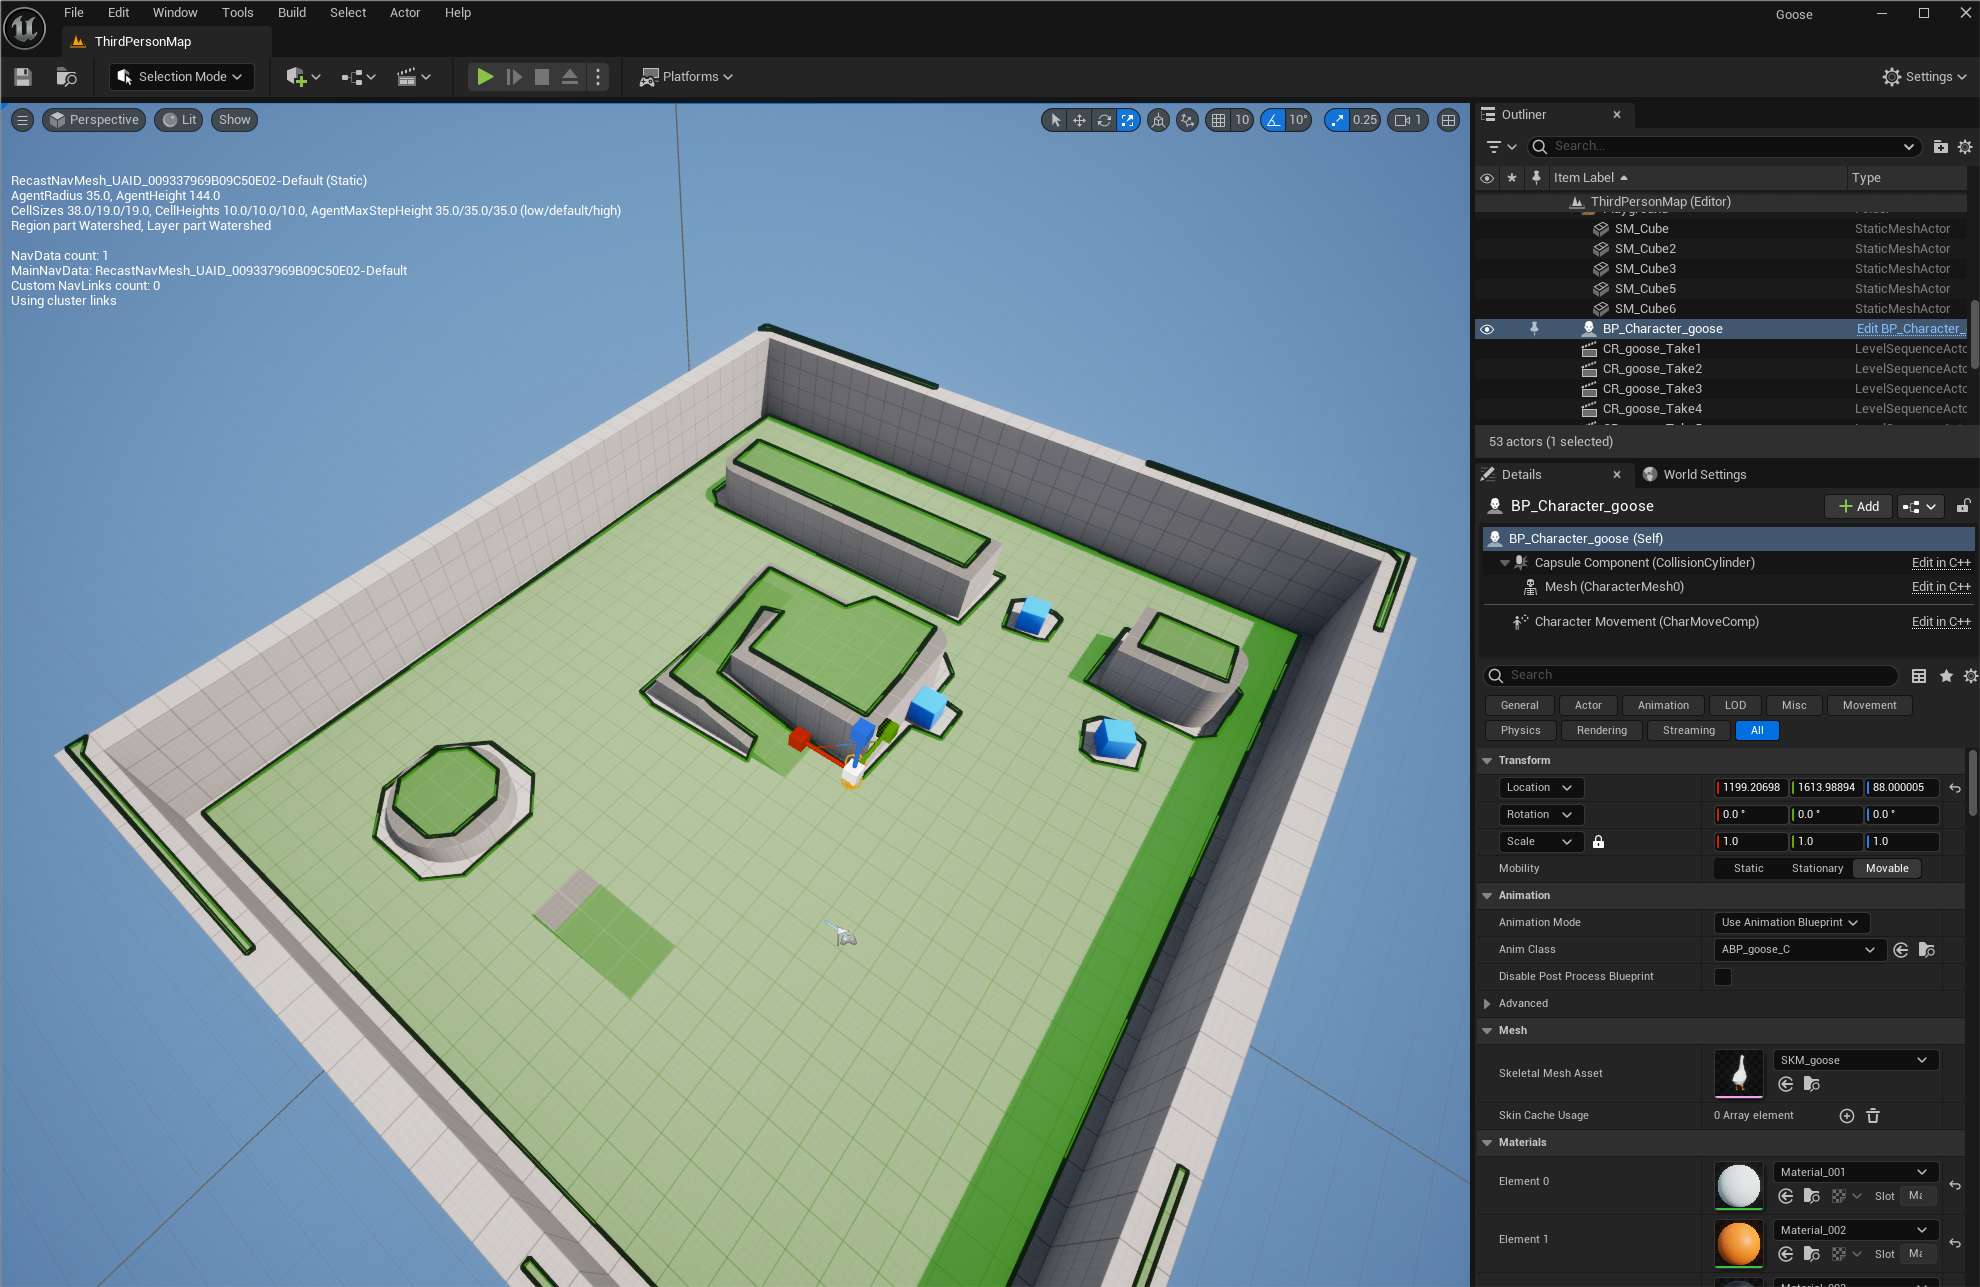Switch to the World Settings tab
The width and height of the screenshot is (1980, 1287).
pyautogui.click(x=1695, y=475)
